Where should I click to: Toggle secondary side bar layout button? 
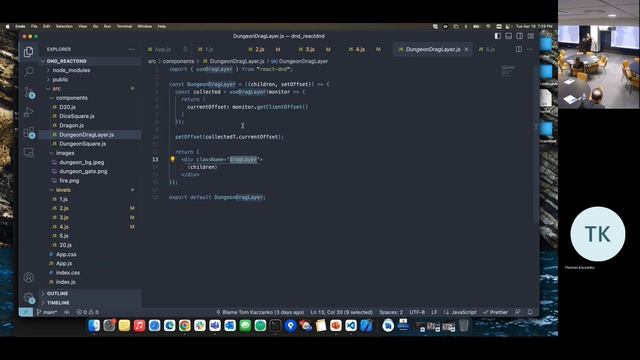pos(520,36)
